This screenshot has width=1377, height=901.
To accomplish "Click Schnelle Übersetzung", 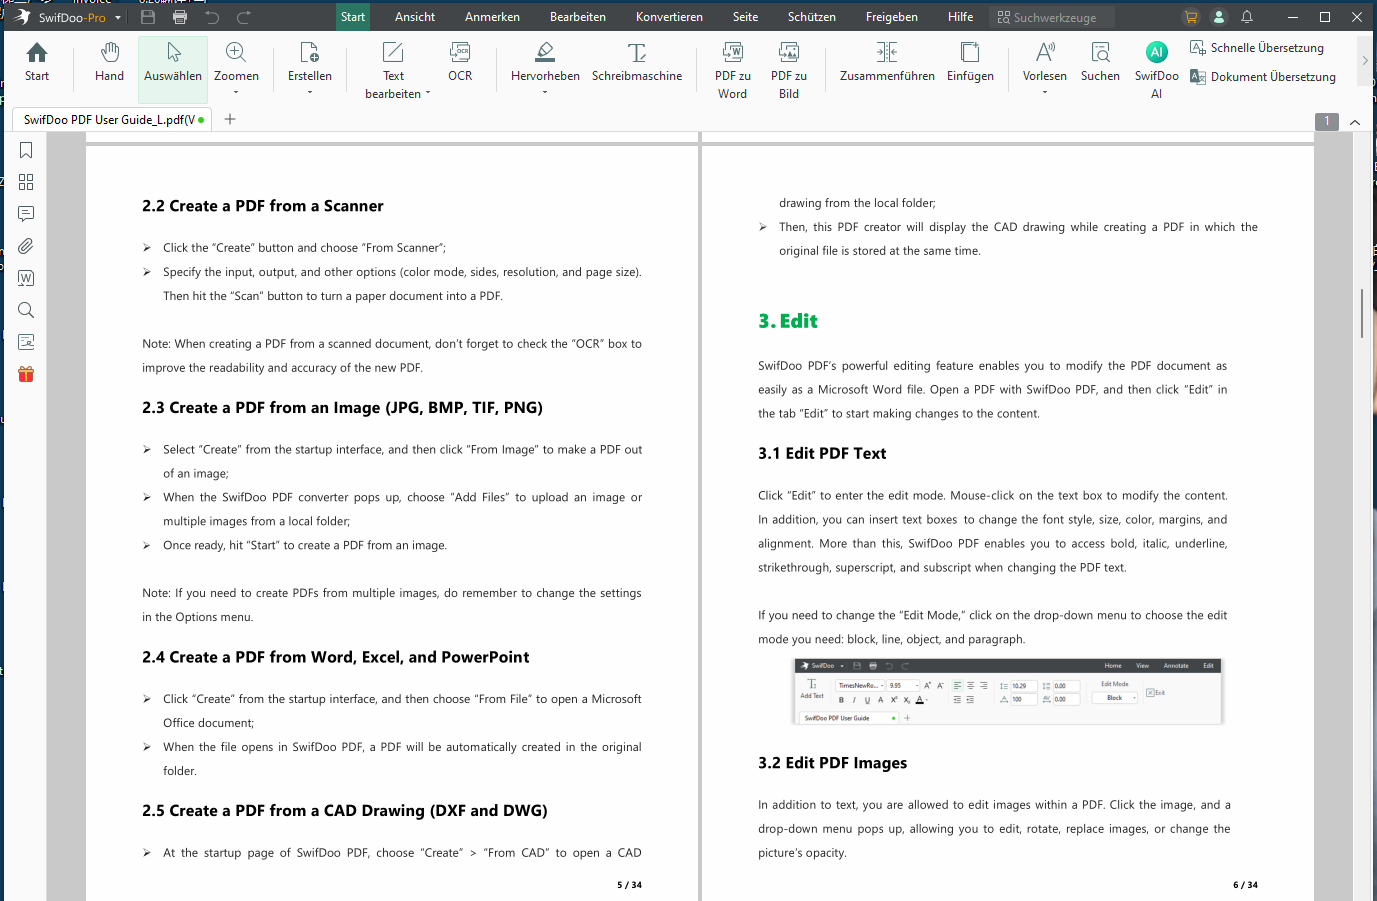I will pos(1257,48).
